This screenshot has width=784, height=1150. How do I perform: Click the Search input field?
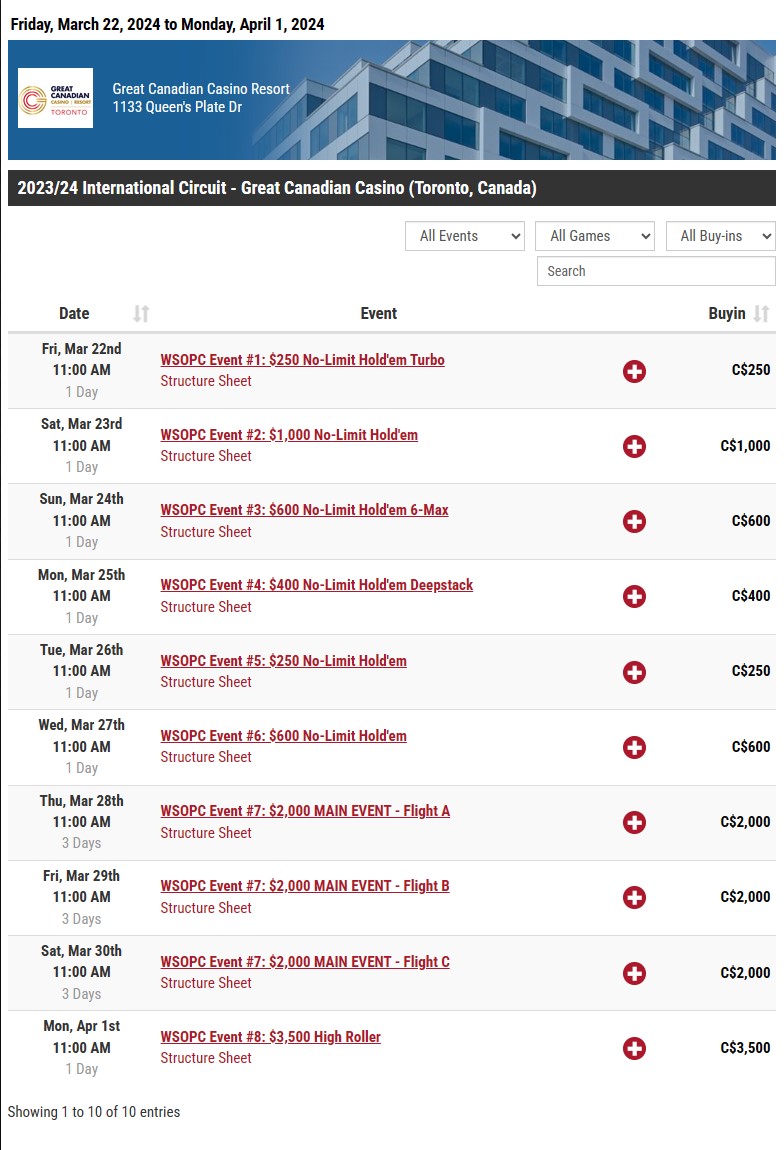click(656, 271)
